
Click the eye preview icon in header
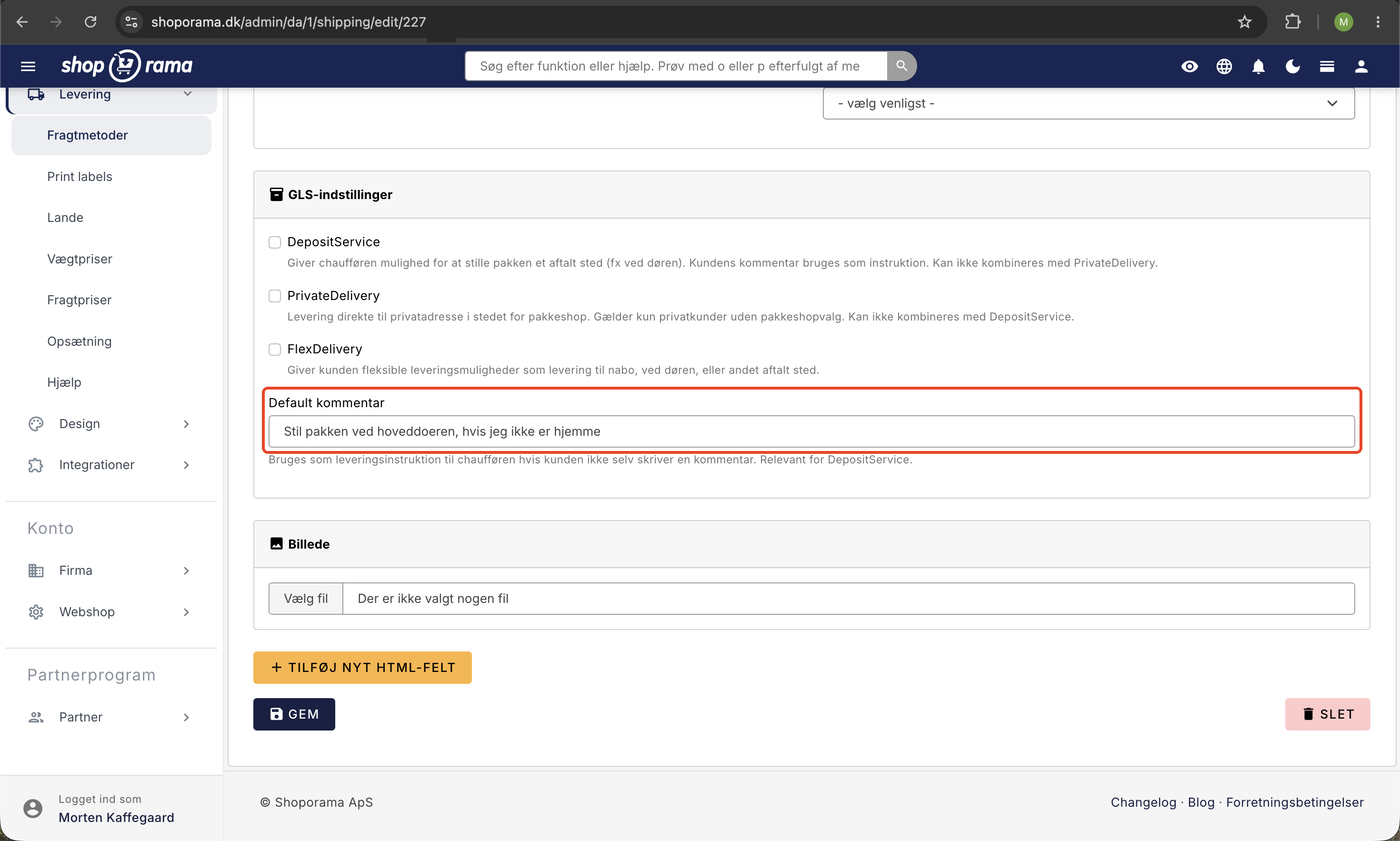pyautogui.click(x=1189, y=66)
